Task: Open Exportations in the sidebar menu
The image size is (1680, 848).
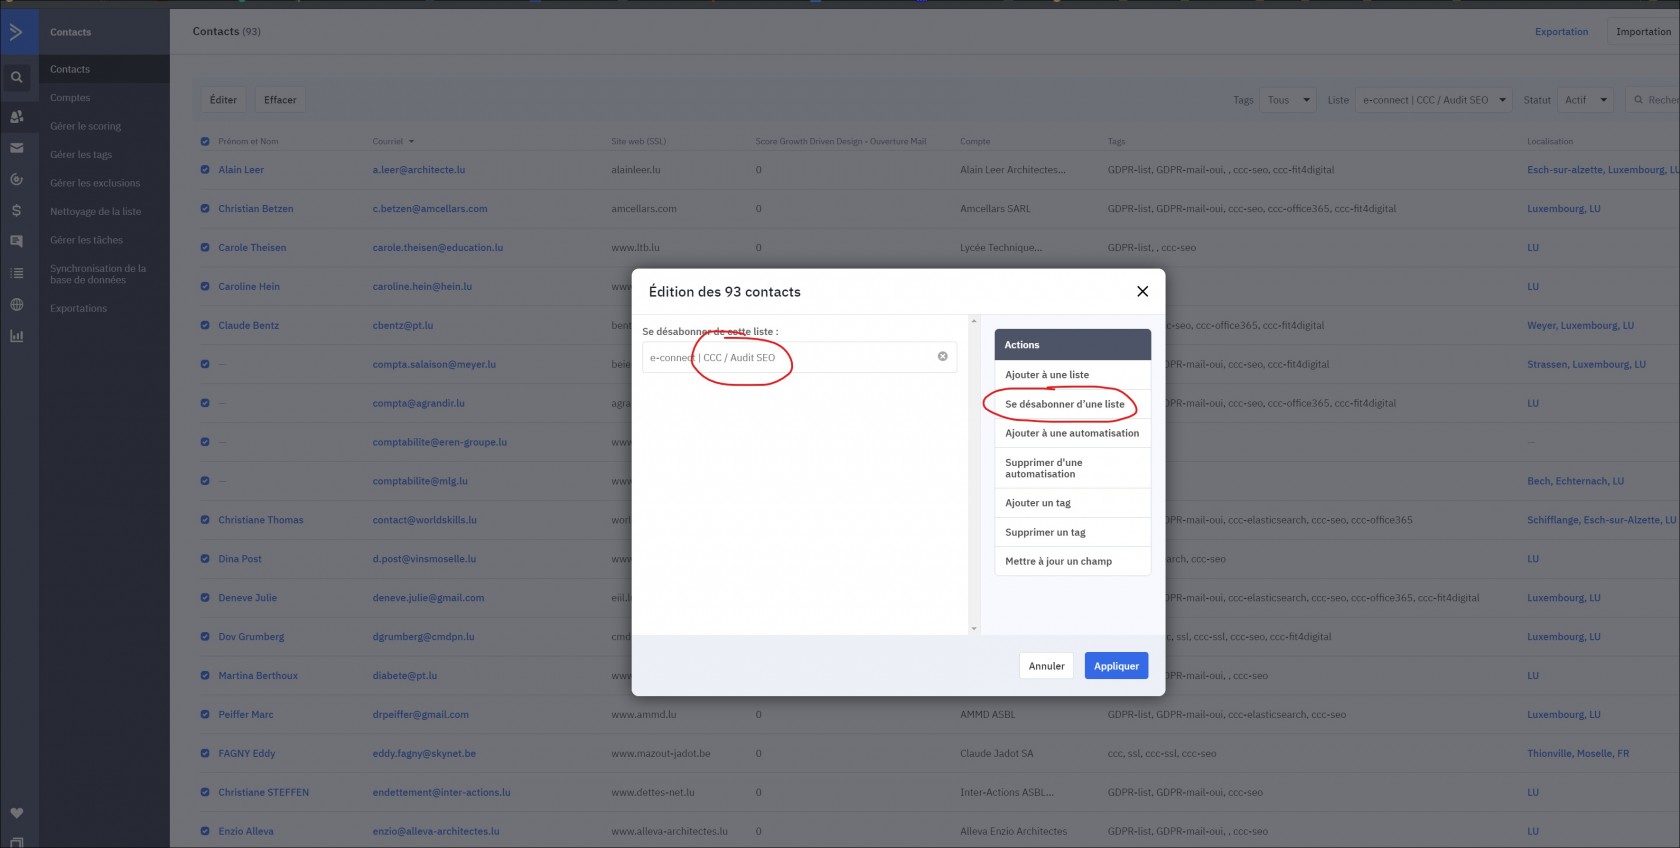Action: point(78,308)
